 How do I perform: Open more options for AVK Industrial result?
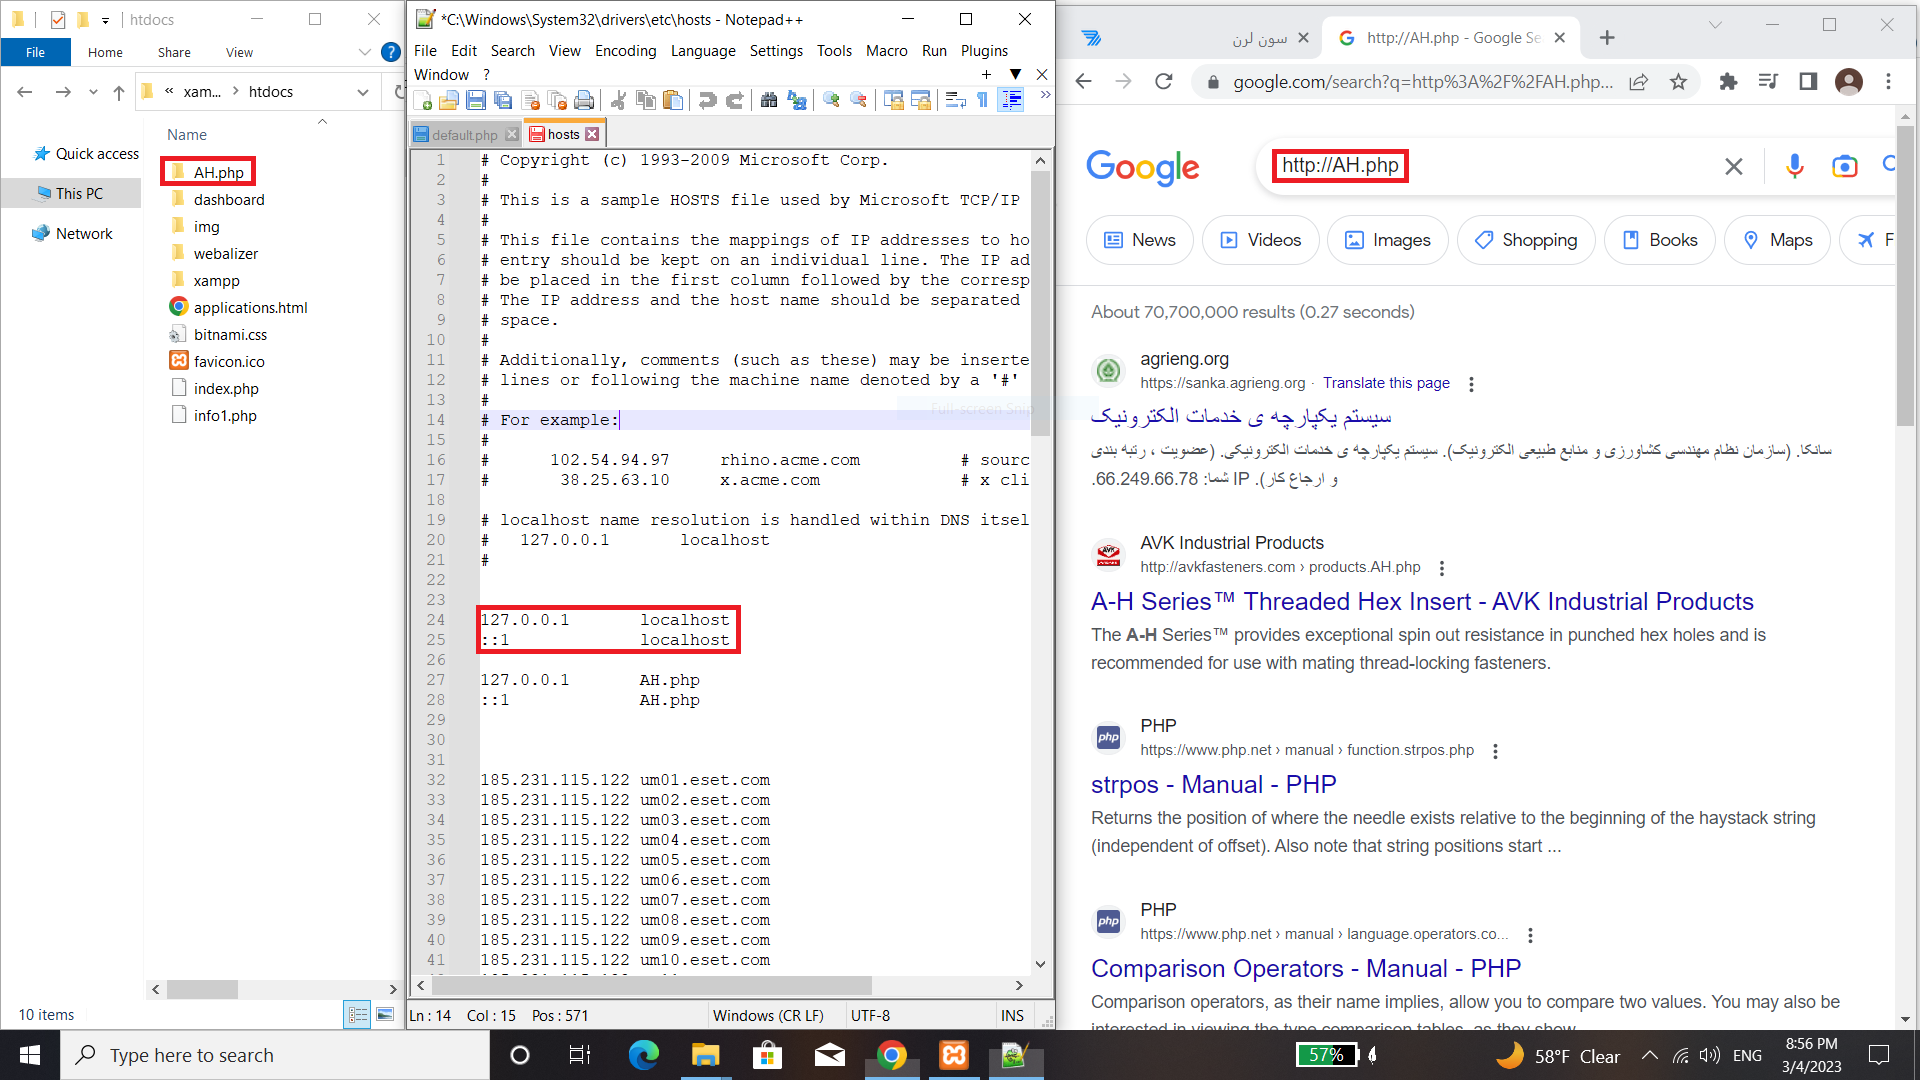pos(1442,568)
